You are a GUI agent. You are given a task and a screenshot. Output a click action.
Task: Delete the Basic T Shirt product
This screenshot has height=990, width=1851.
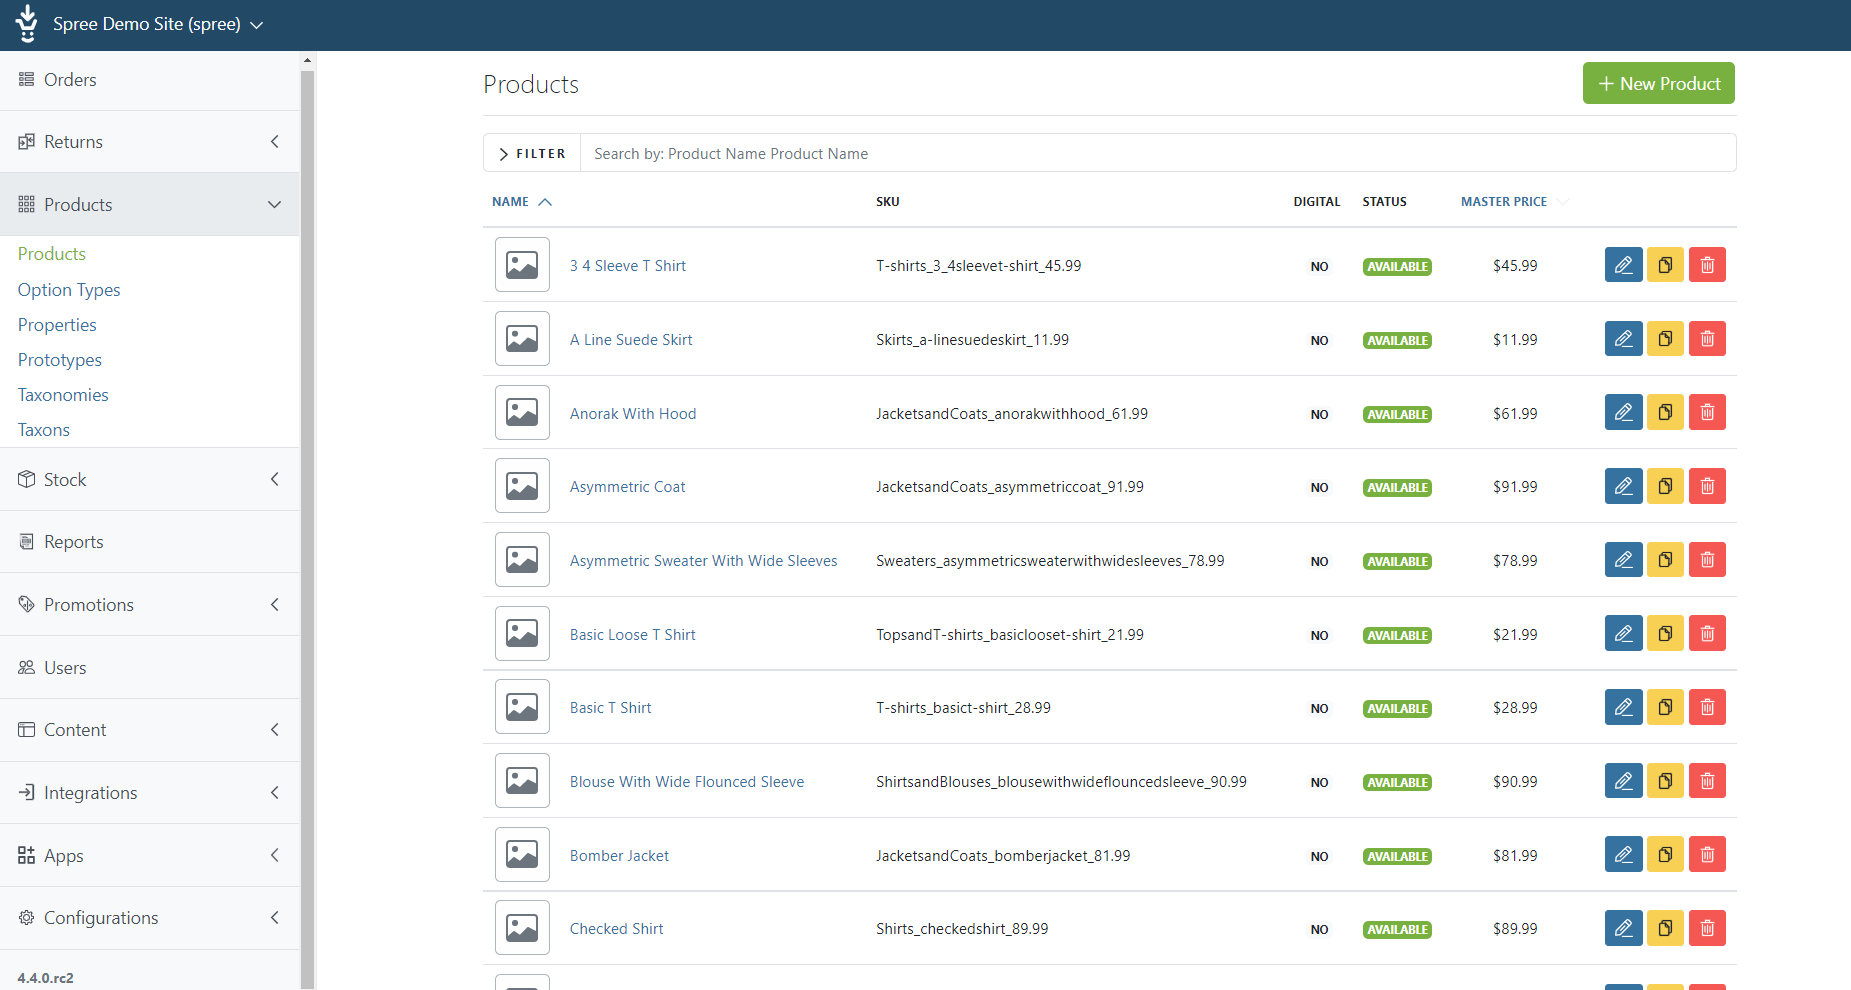[x=1706, y=707]
